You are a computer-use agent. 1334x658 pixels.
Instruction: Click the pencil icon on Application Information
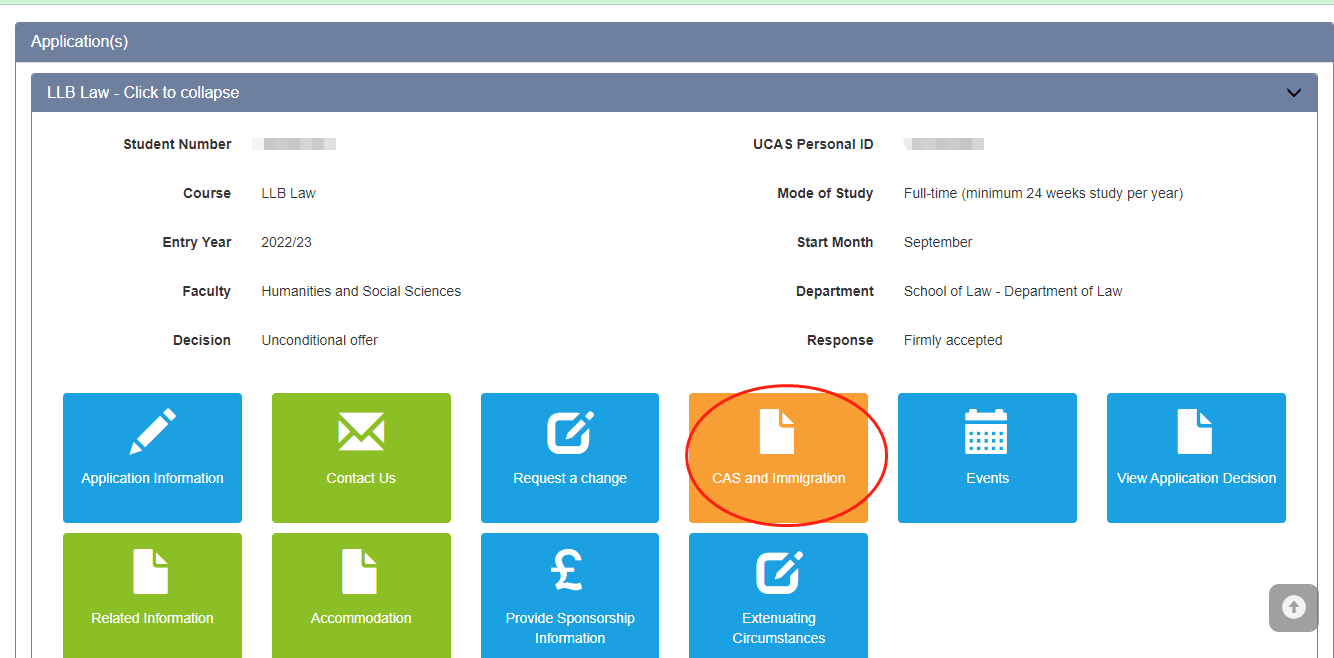(x=152, y=432)
